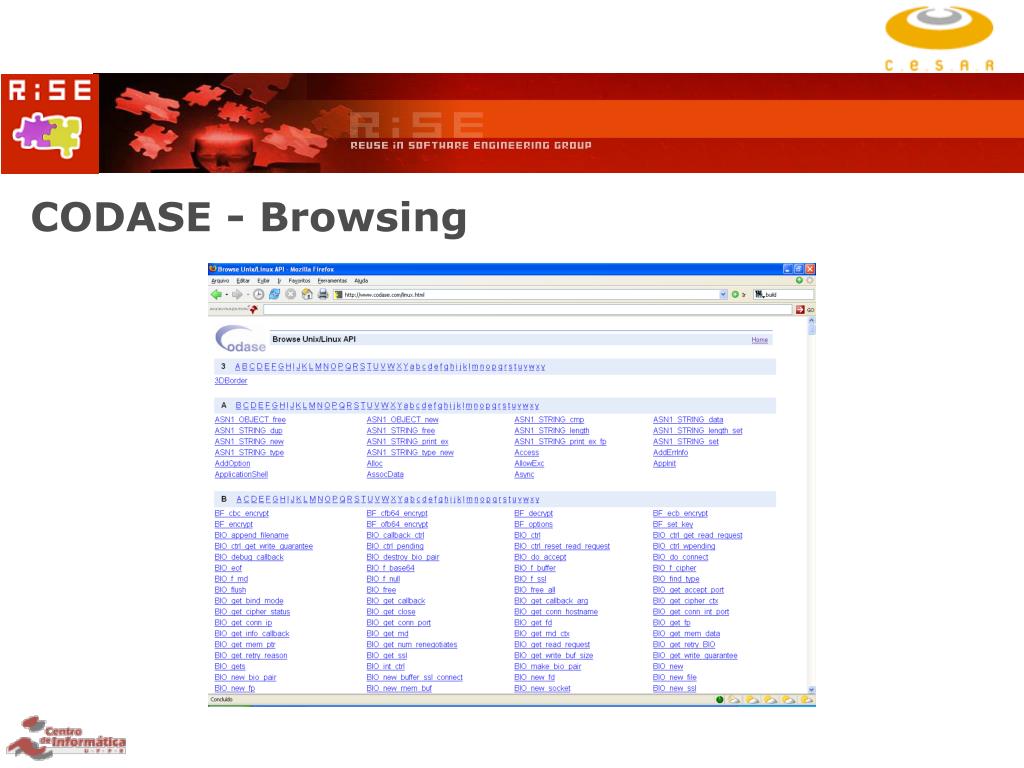Click the 'Browse Unix/Linux API' page heading
The width and height of the screenshot is (1024, 768).
coord(314,340)
